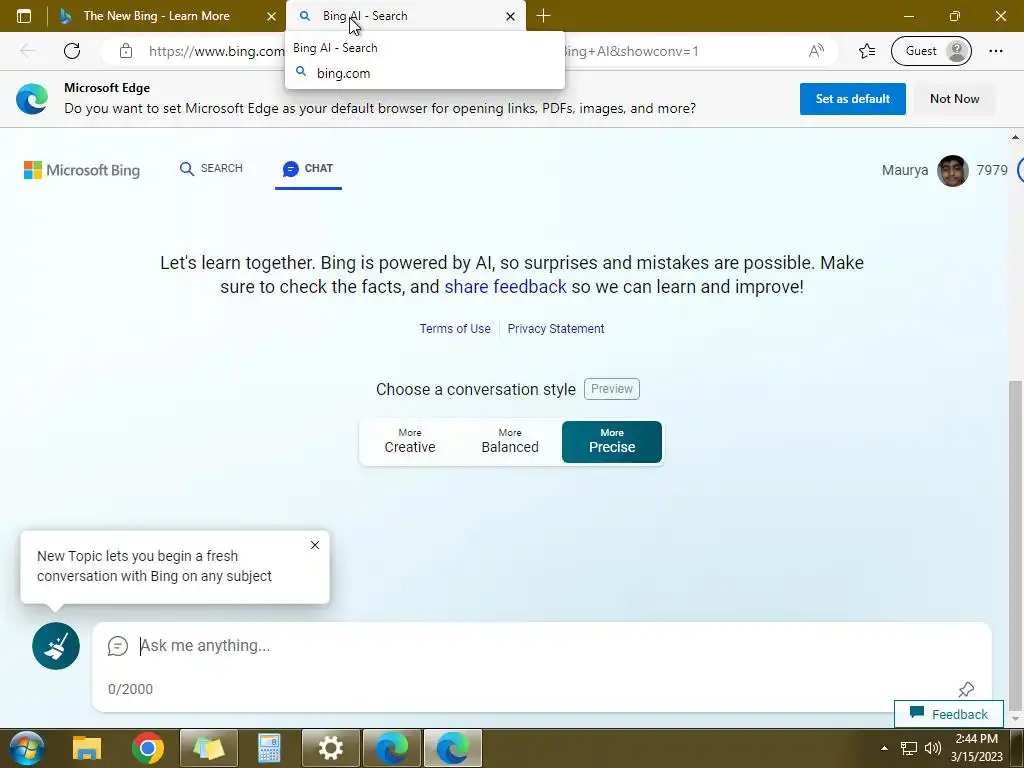Open the Settings gear taskbar app
This screenshot has height=768, width=1024.
(330, 748)
